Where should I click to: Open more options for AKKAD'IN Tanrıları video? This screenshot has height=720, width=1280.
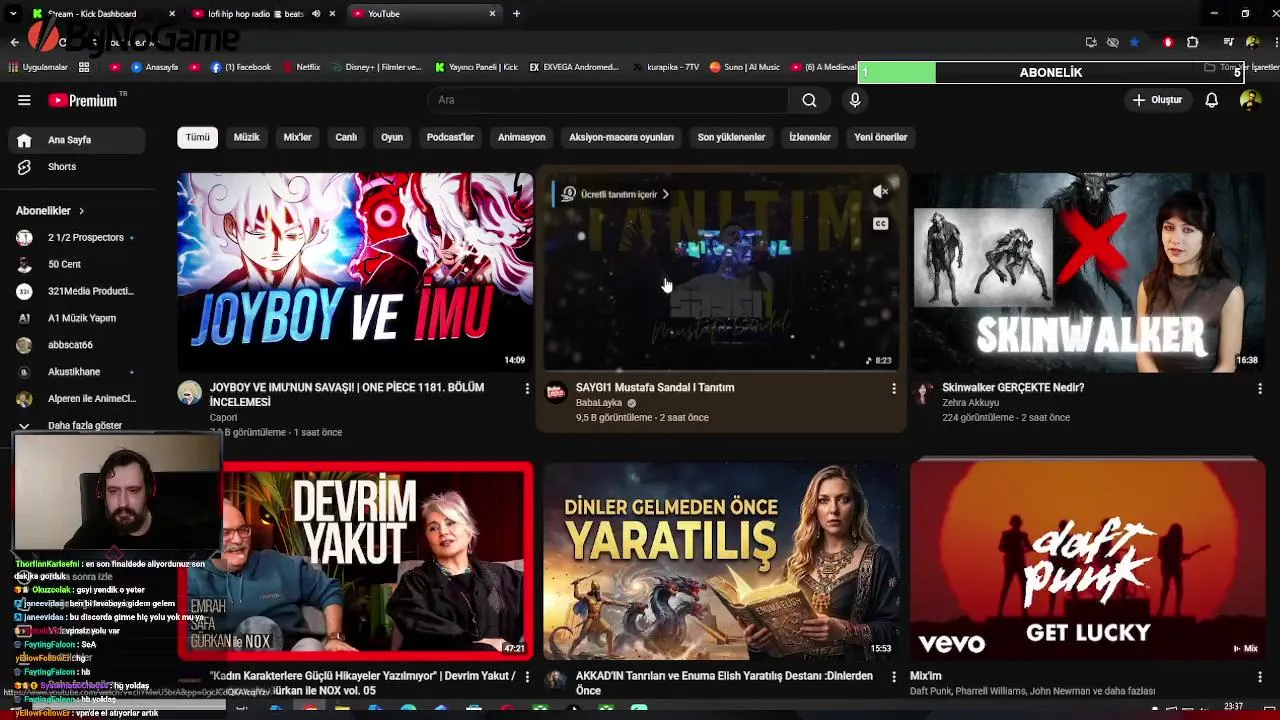coord(893,677)
